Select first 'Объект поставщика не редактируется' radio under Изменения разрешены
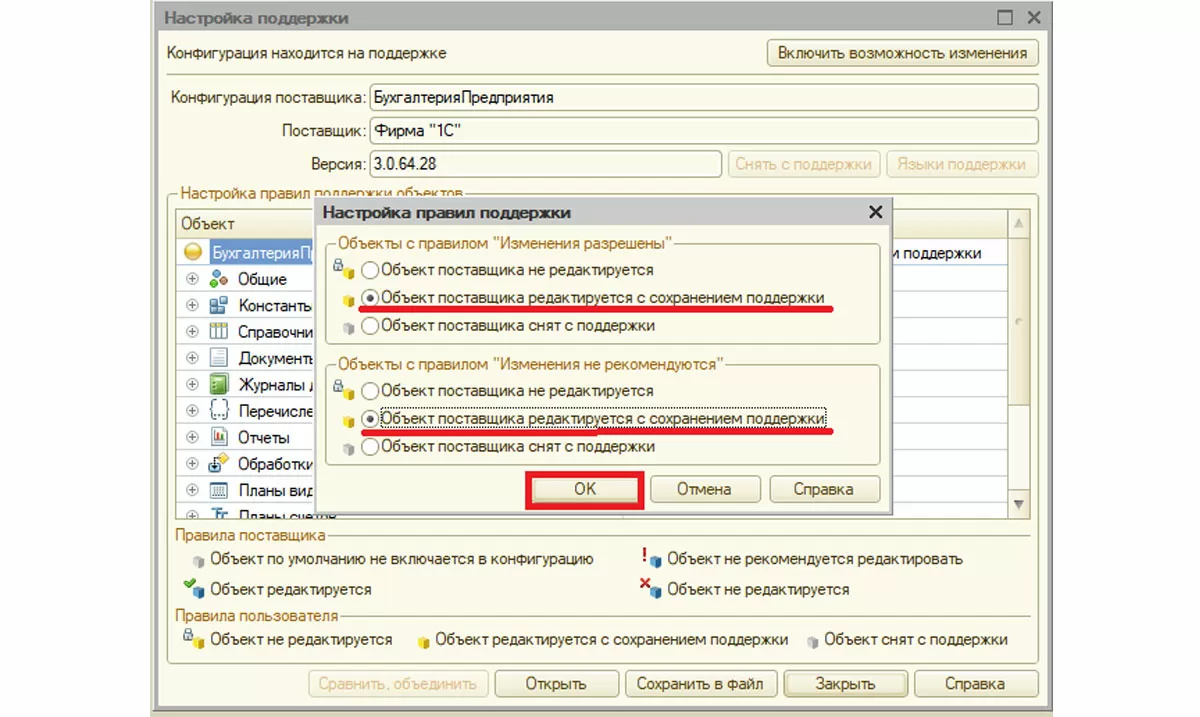1200x717 pixels. click(x=371, y=270)
